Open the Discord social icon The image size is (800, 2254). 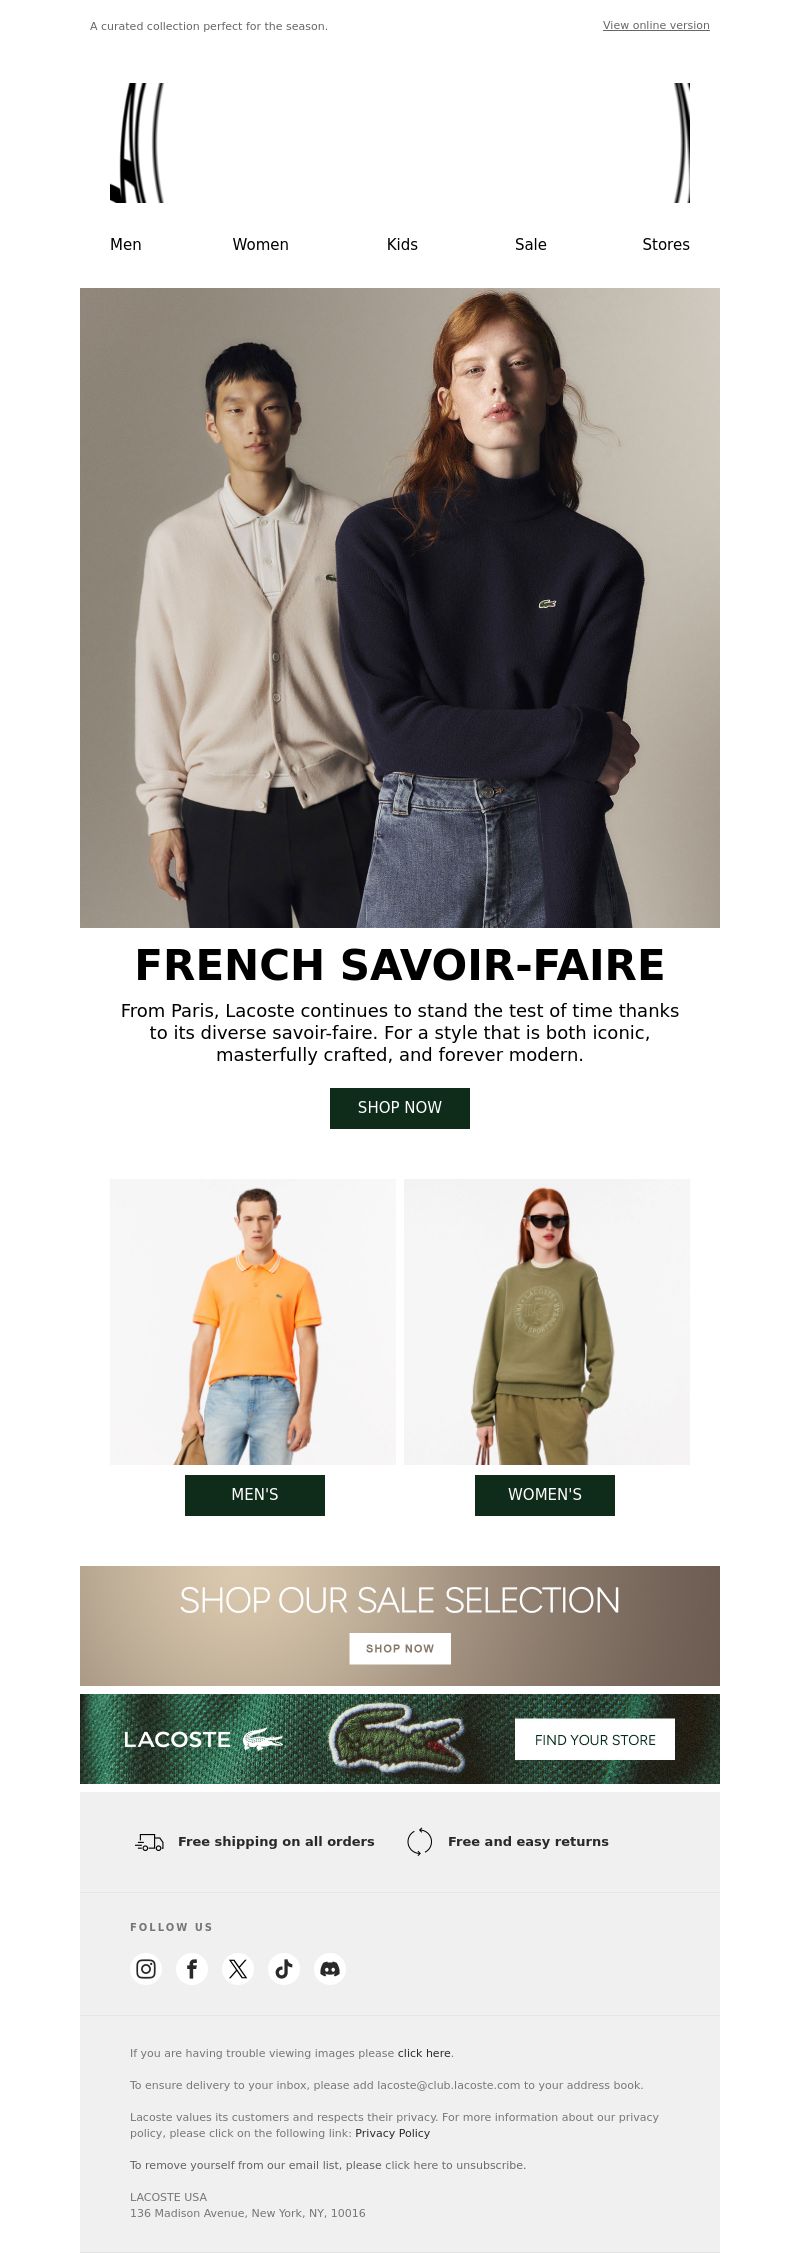click(330, 1969)
